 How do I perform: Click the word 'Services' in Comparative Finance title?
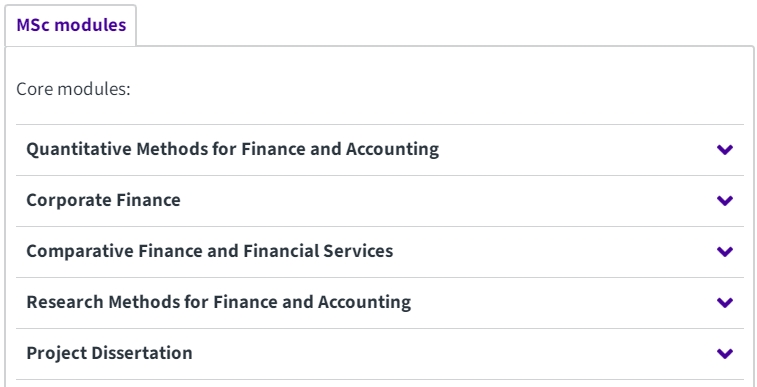click(x=358, y=251)
